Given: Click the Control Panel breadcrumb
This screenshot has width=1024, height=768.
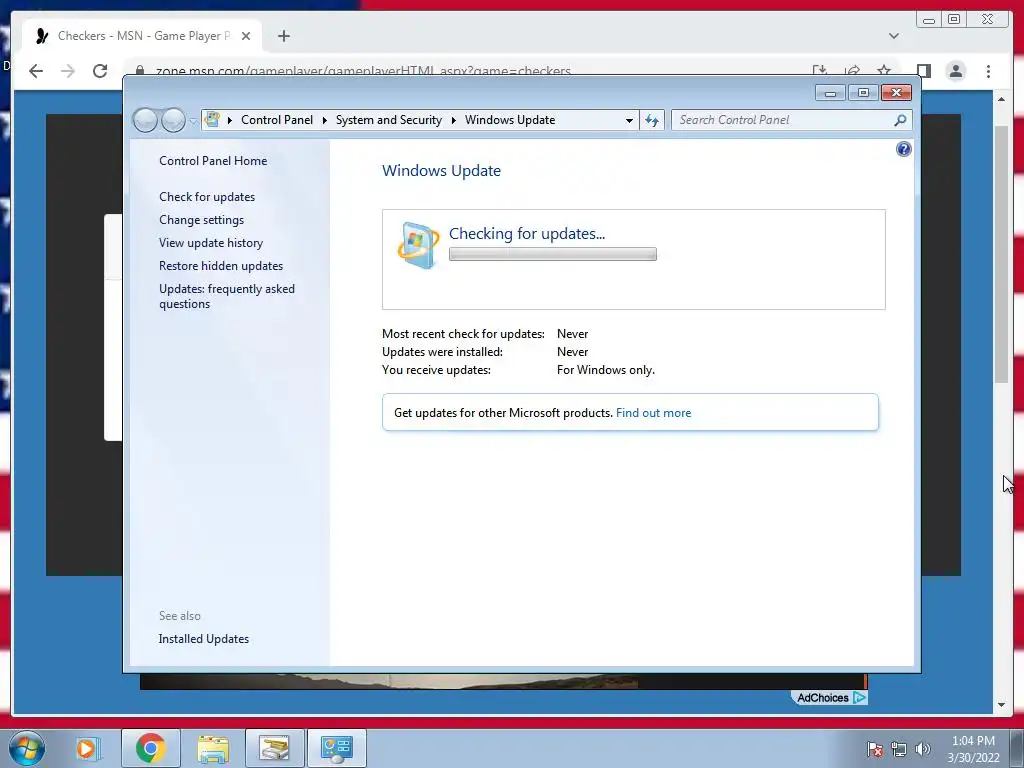Looking at the screenshot, I should pos(277,120).
